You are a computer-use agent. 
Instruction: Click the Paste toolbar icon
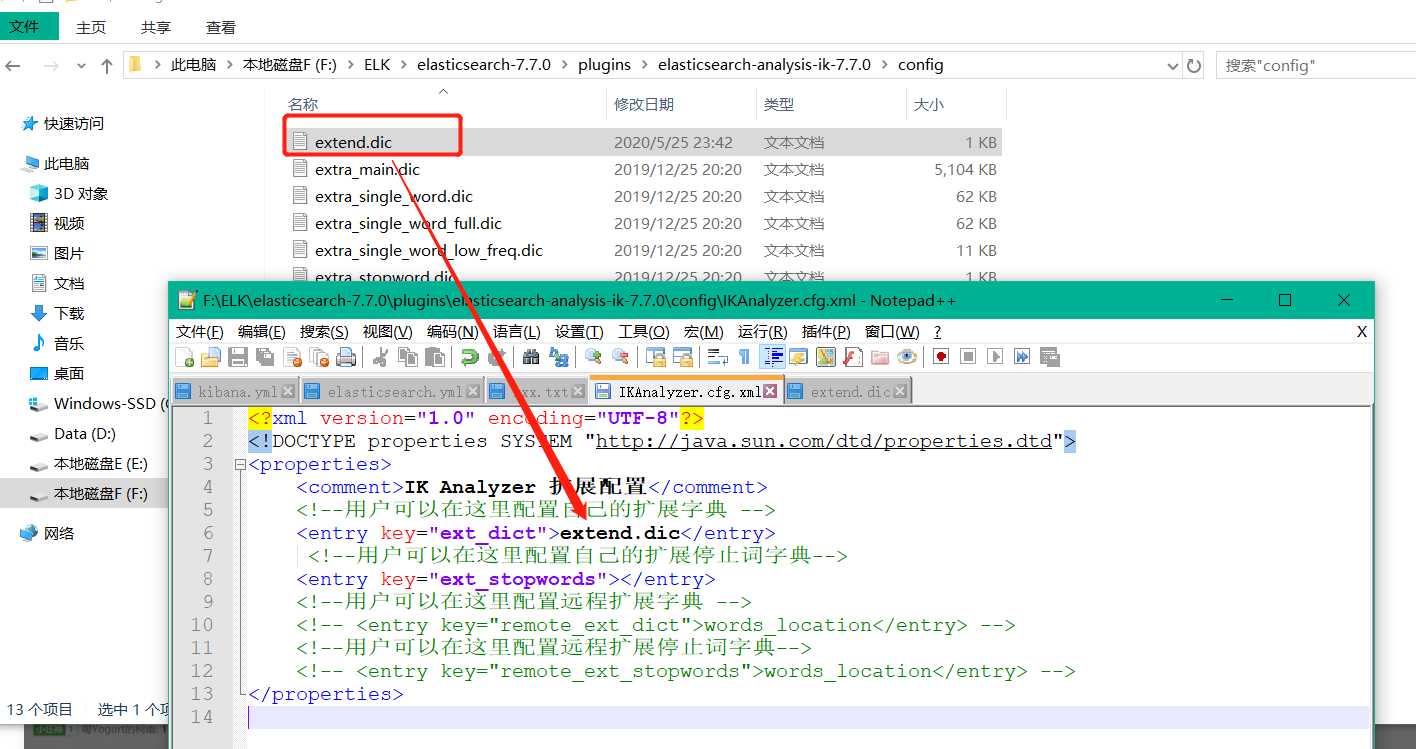(435, 357)
